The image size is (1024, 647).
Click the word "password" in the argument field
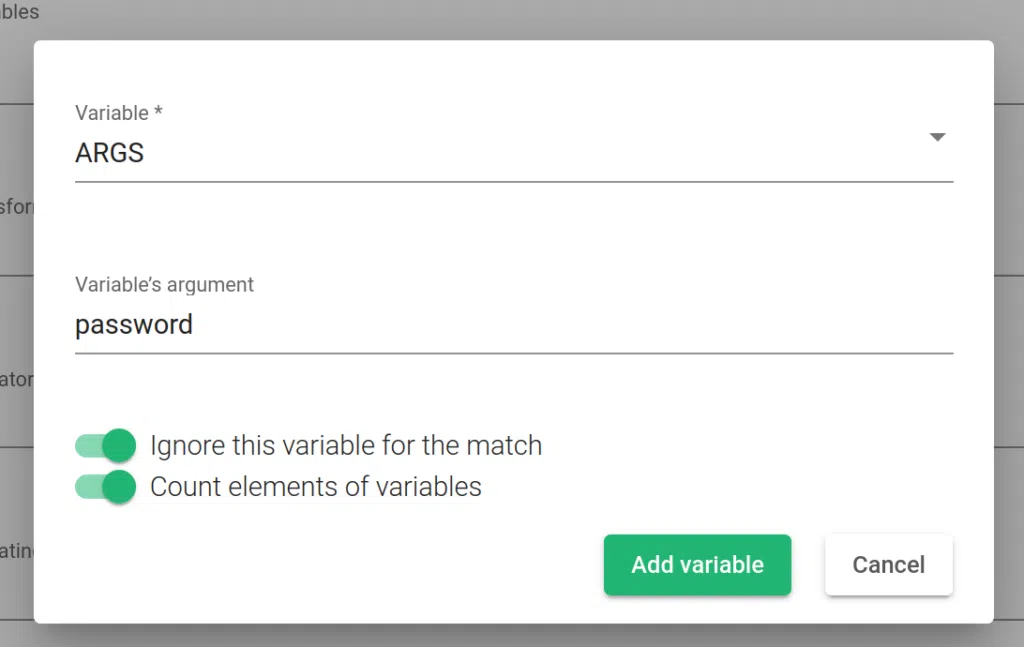[x=134, y=325]
